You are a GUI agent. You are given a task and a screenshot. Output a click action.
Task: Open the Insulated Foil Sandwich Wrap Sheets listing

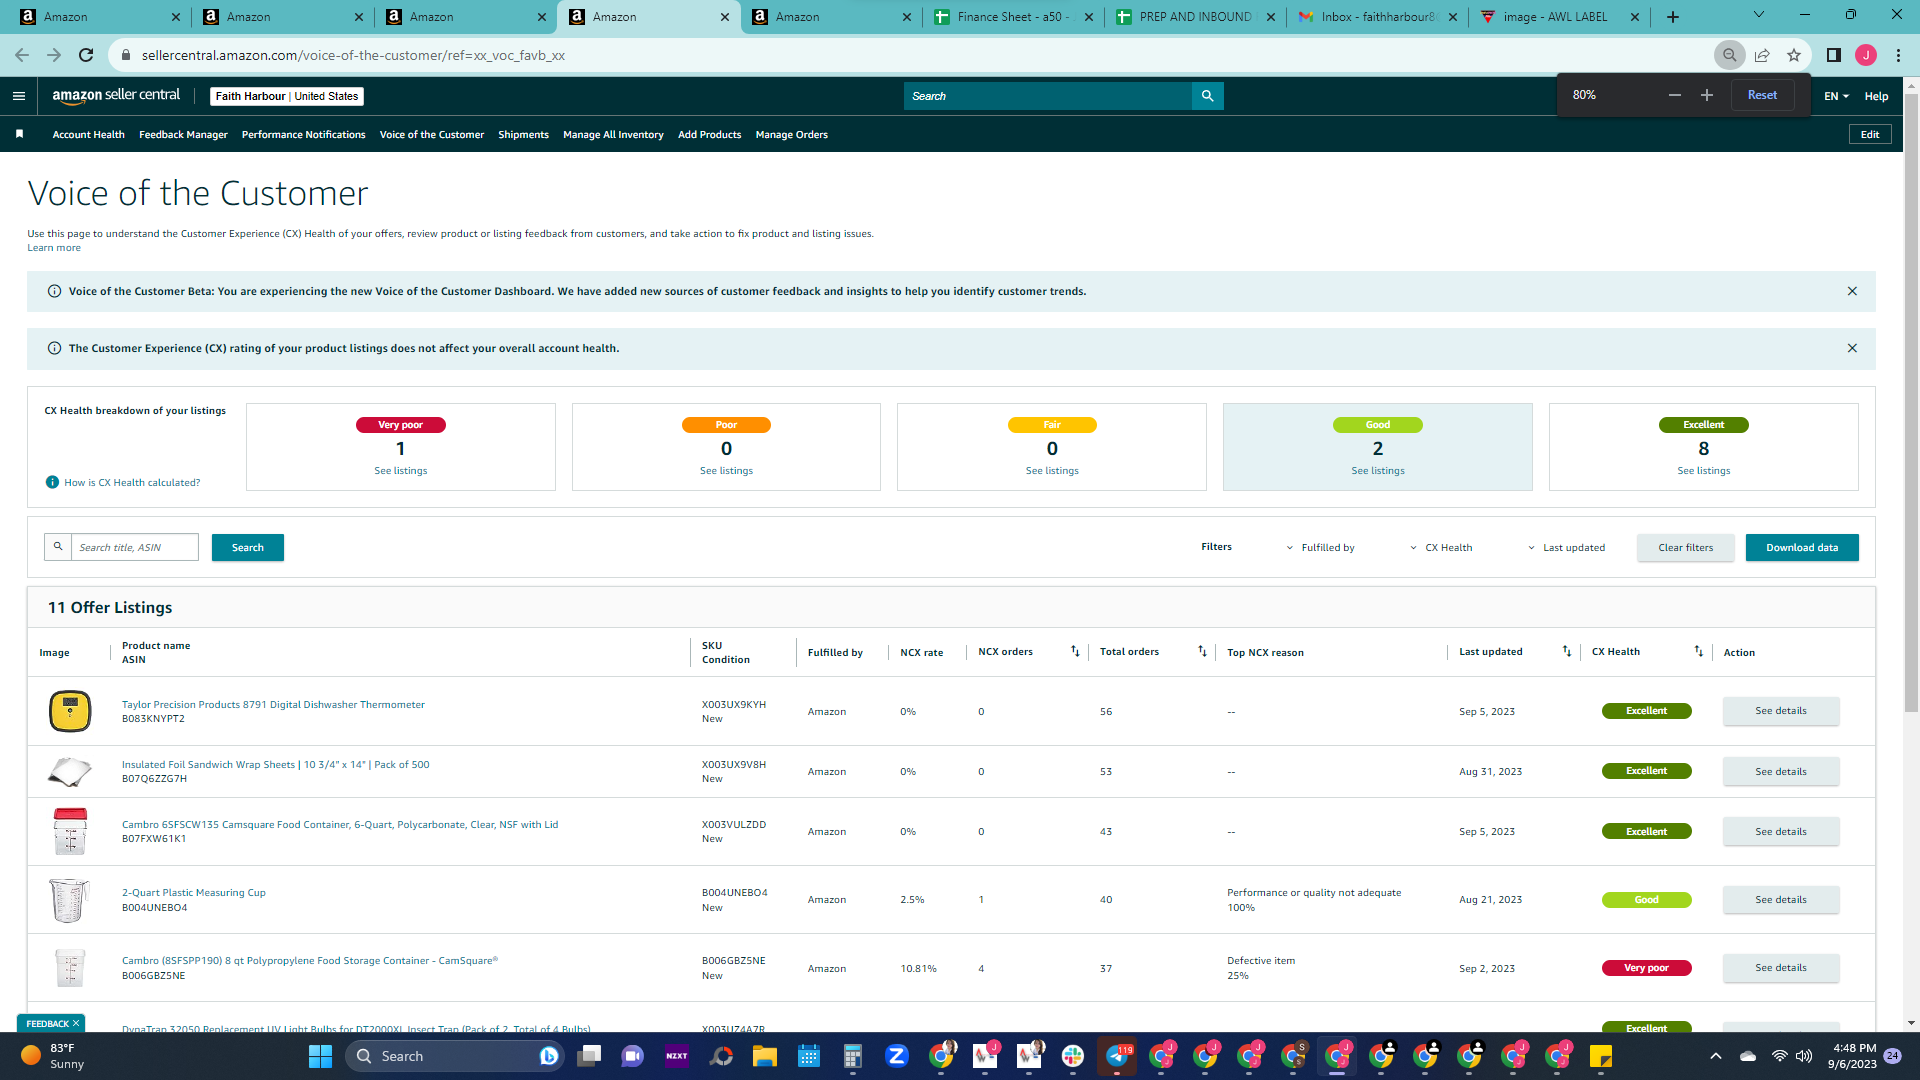(275, 765)
